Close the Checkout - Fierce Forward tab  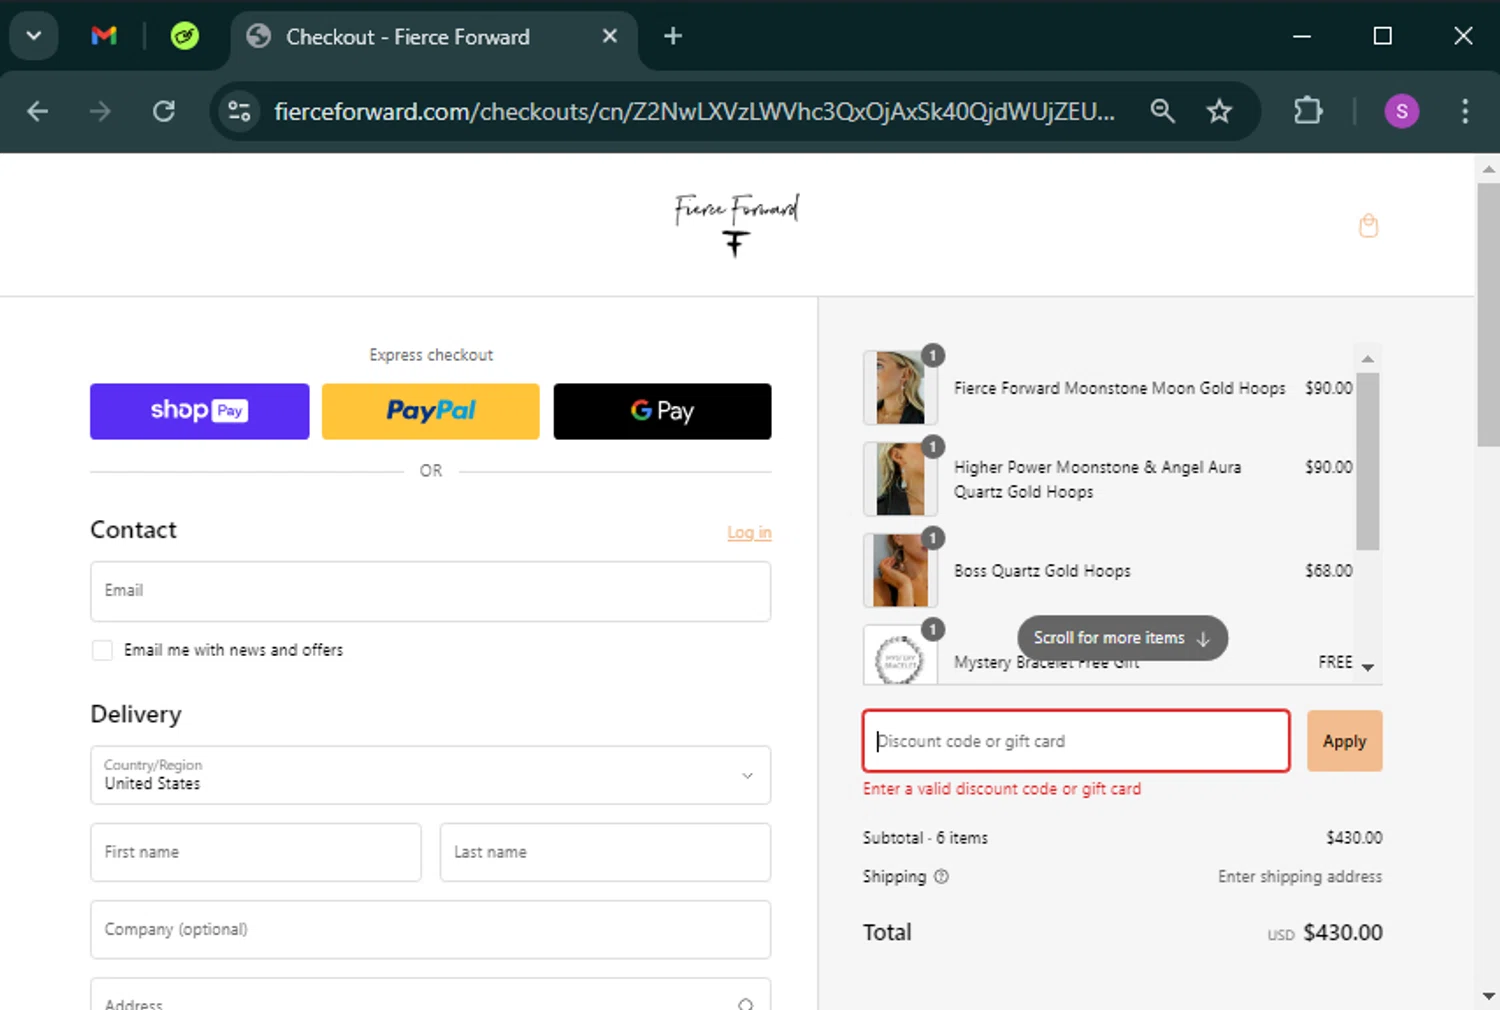610,36
